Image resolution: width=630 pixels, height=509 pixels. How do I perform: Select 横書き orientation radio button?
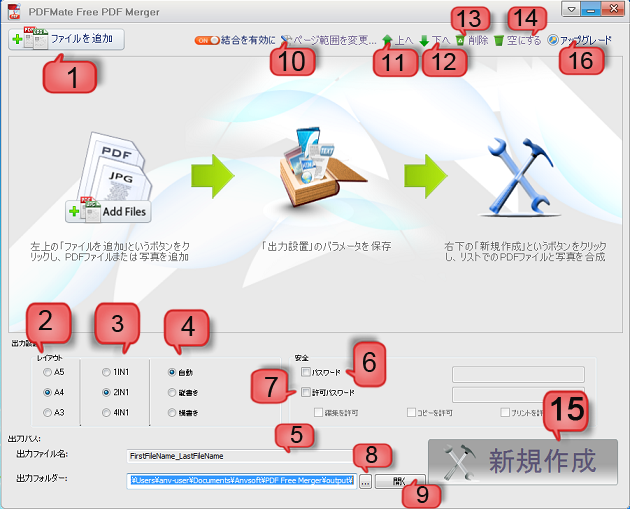tap(172, 412)
